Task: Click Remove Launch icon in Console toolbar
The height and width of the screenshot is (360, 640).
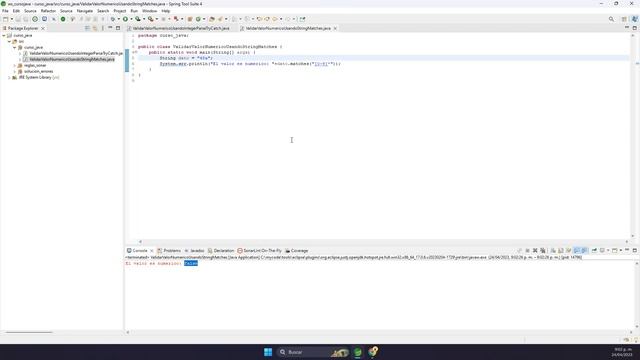Action: [535, 251]
